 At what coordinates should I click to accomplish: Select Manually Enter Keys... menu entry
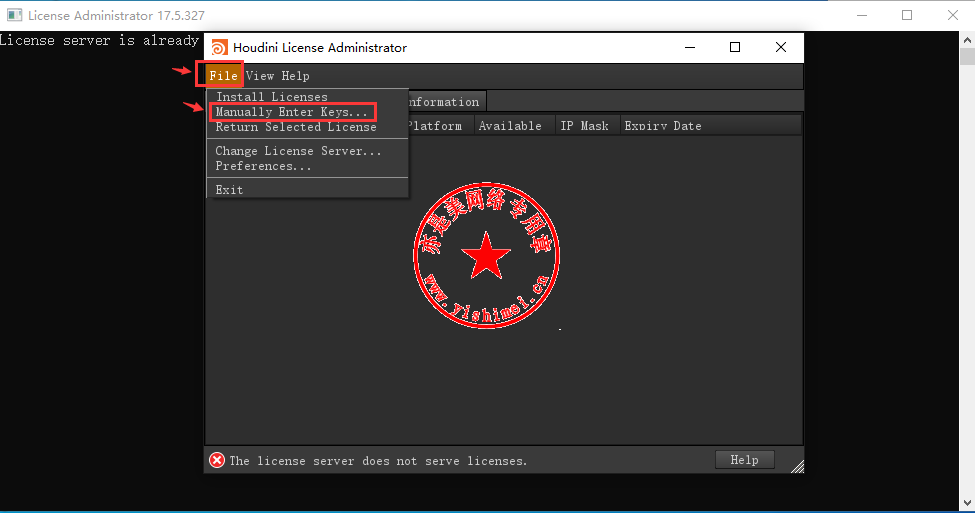click(x=291, y=112)
